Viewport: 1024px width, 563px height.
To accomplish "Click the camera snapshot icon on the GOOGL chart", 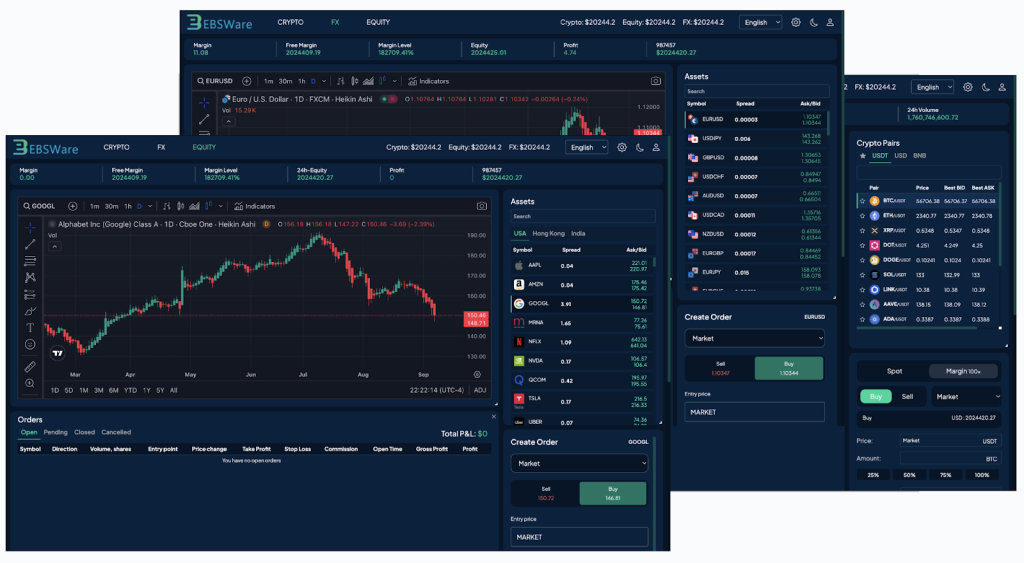I will (481, 206).
